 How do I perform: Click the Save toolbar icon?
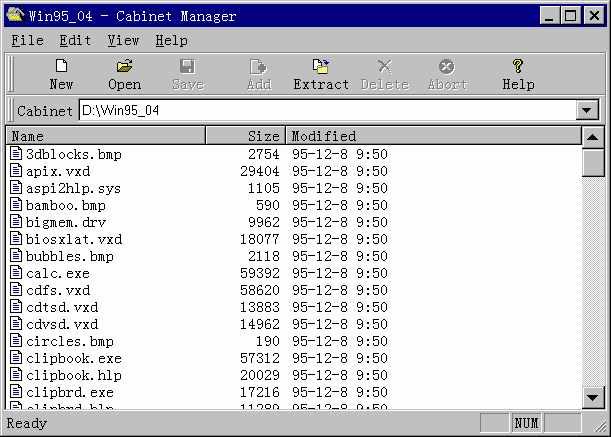(x=187, y=67)
